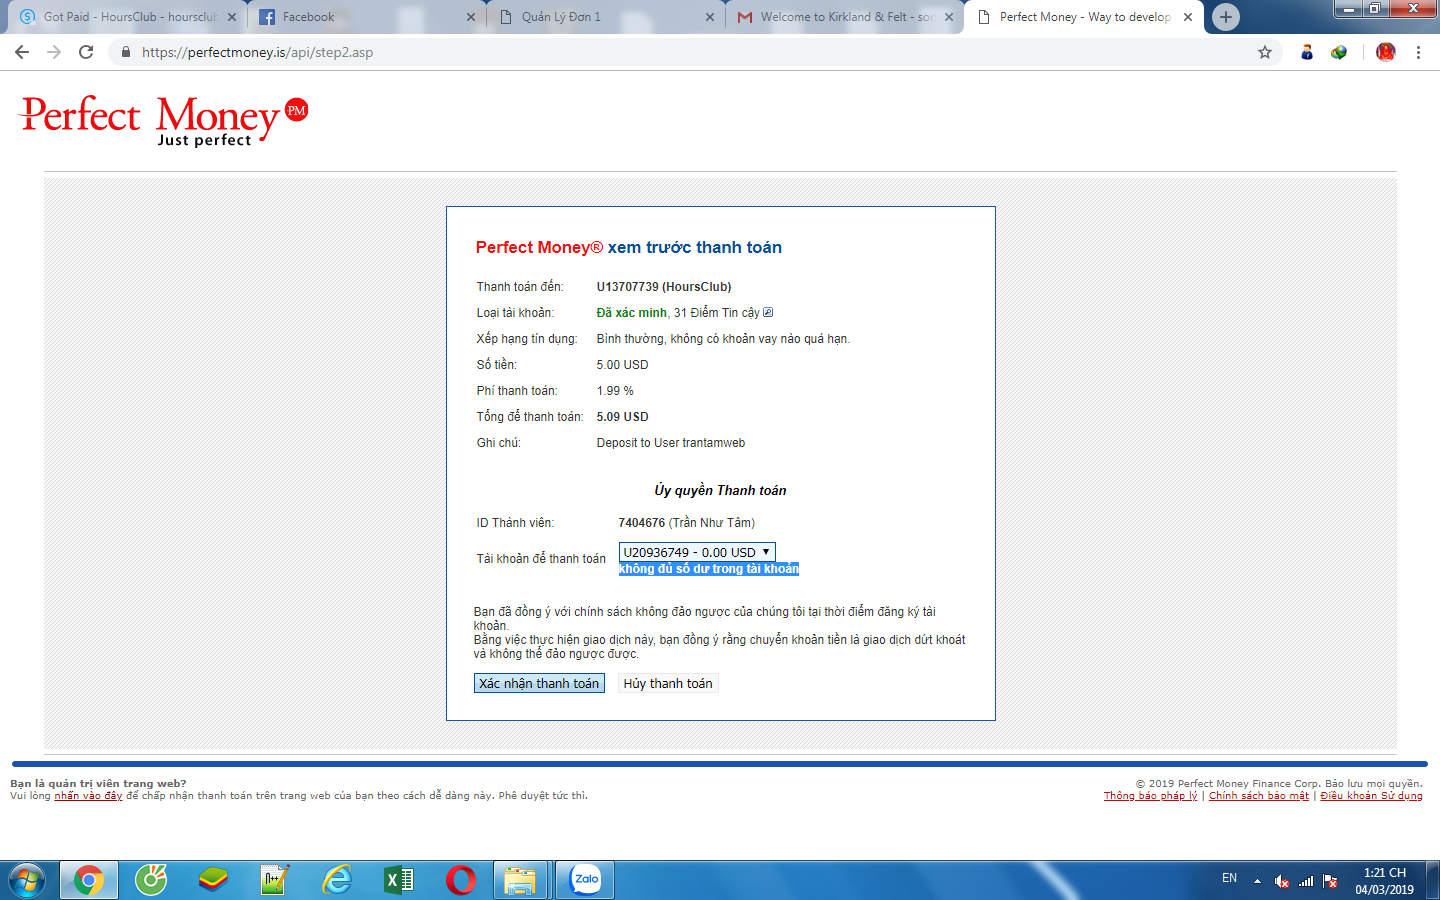Viewport: 1440px width, 900px height.
Task: Close the Facebook tab
Action: click(x=471, y=17)
